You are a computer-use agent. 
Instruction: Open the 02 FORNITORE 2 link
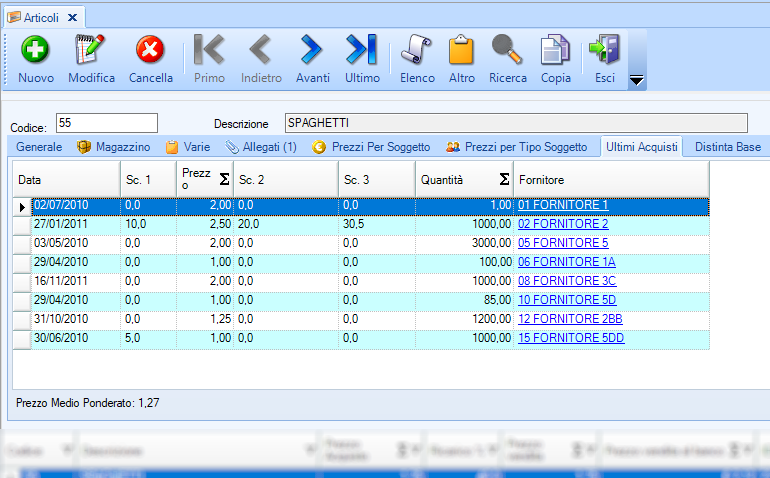563,224
